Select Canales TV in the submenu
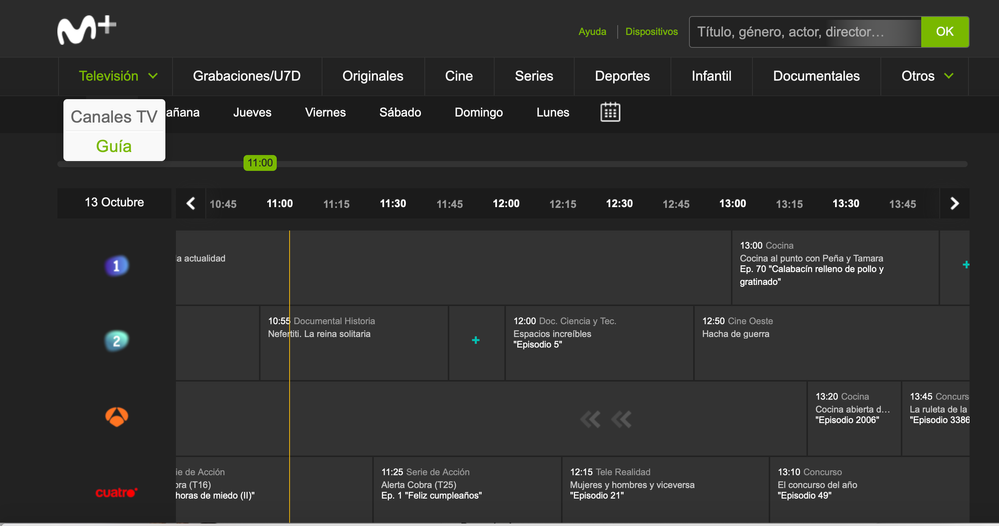Image resolution: width=999 pixels, height=526 pixels. 114,116
